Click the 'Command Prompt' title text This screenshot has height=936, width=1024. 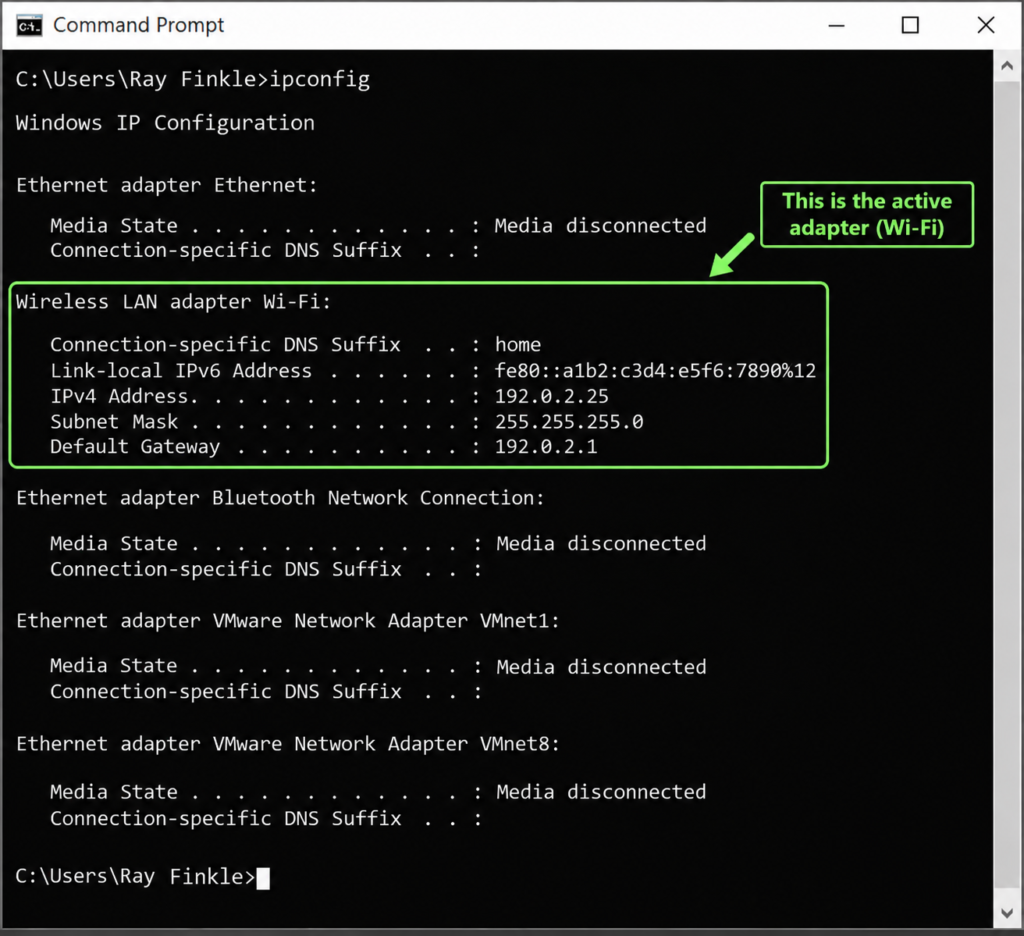tap(138, 25)
